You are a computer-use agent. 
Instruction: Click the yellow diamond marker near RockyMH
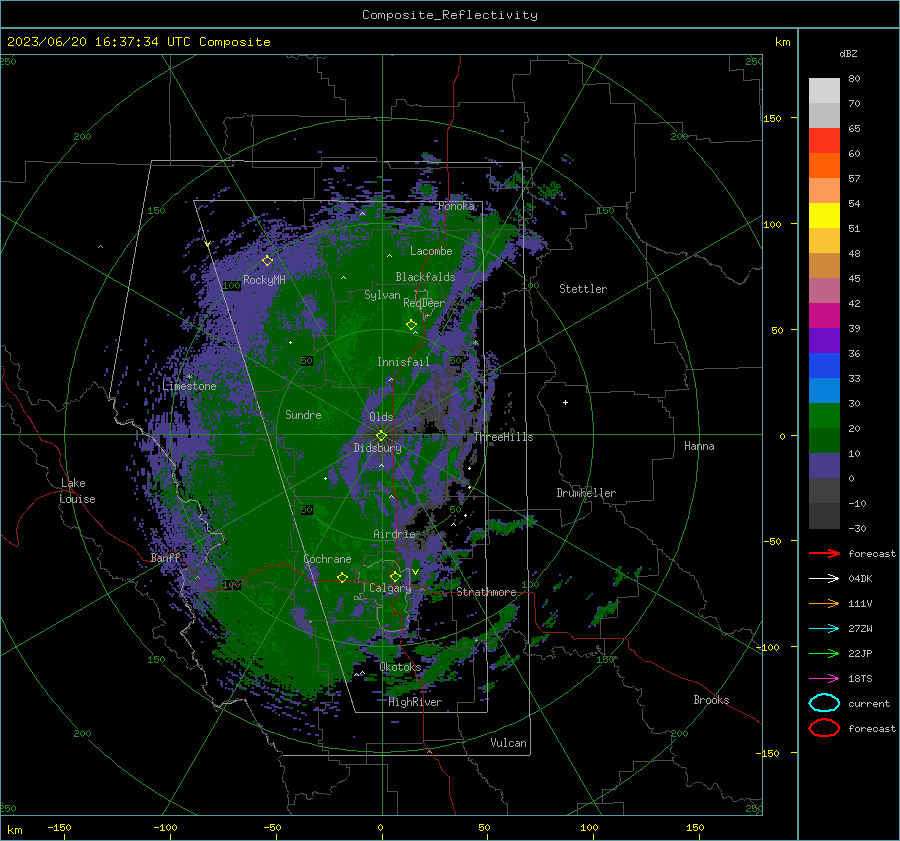pos(267,261)
